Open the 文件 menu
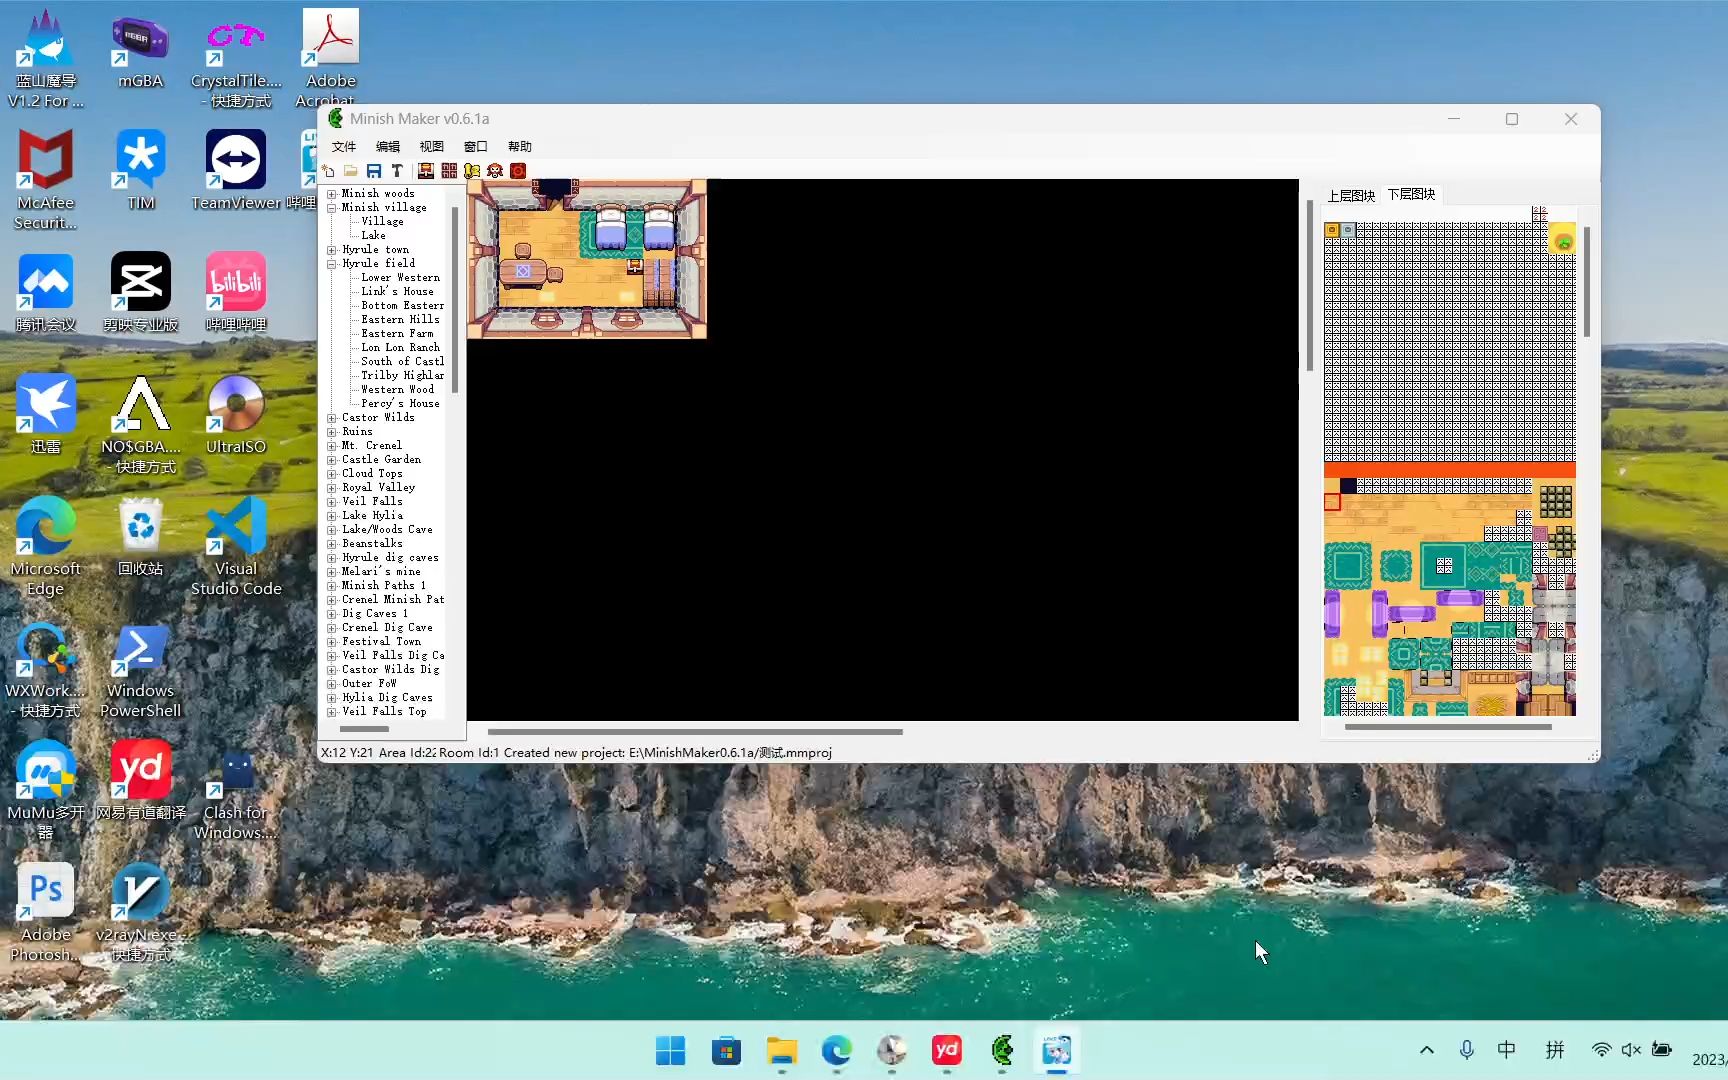 [344, 146]
